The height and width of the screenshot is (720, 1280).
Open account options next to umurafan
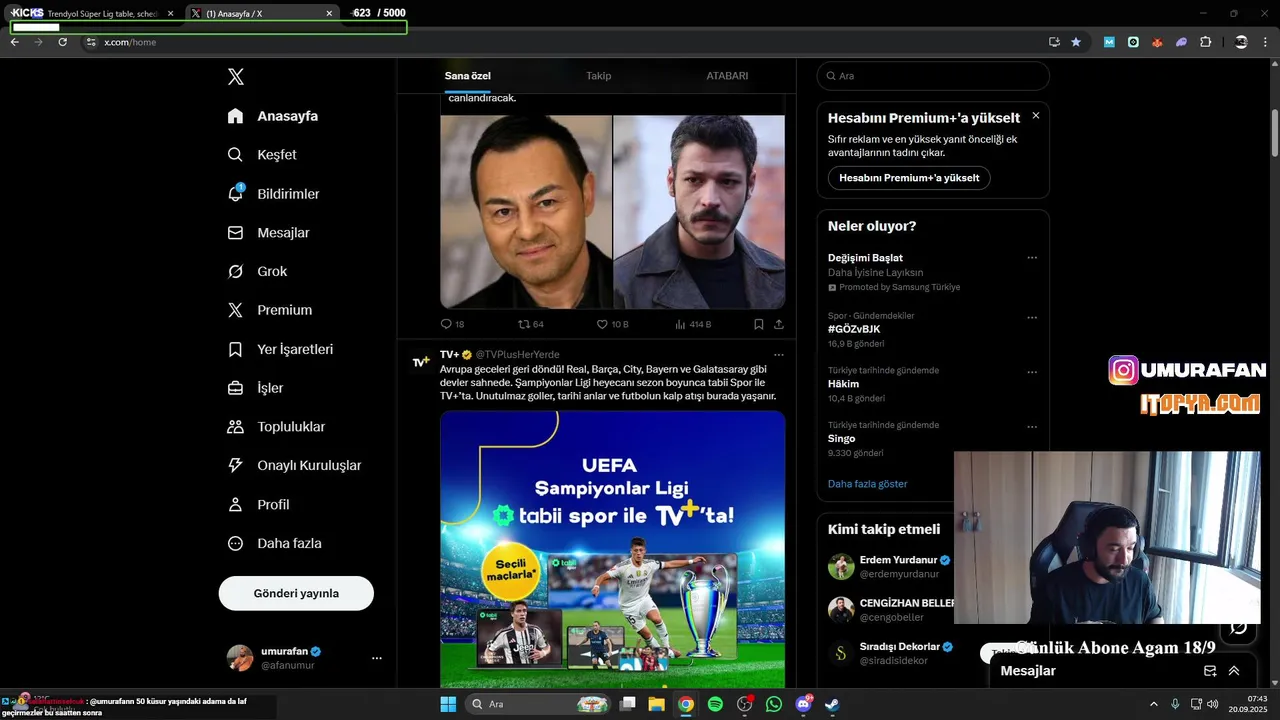coord(377,658)
